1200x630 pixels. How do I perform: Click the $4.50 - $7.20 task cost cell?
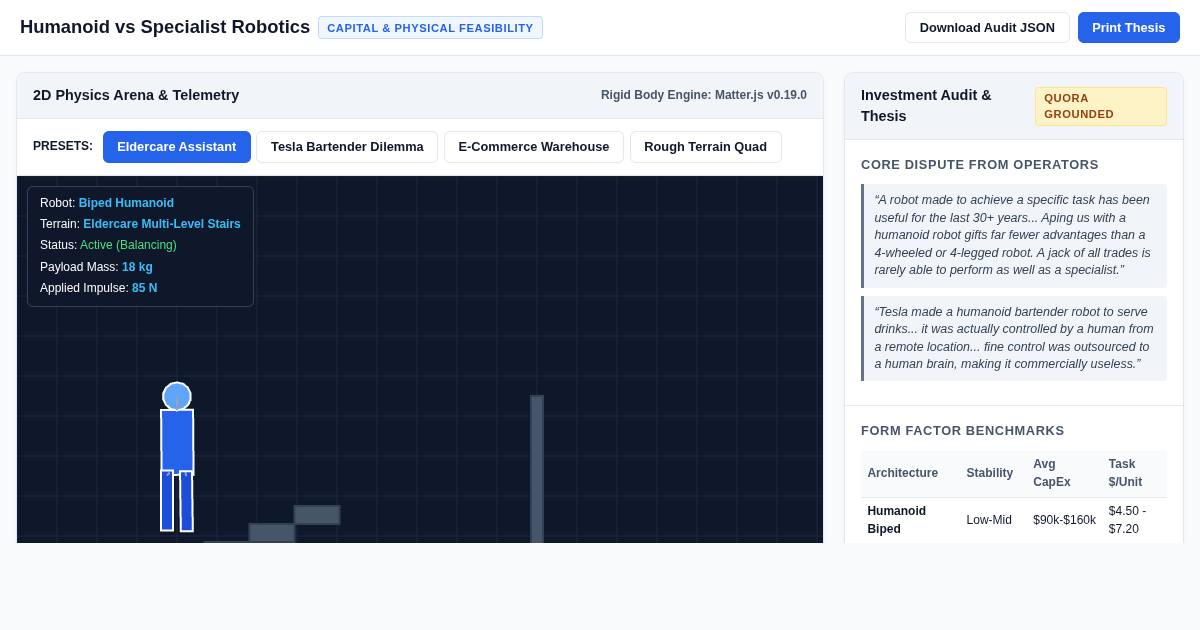pyautogui.click(x=1127, y=520)
